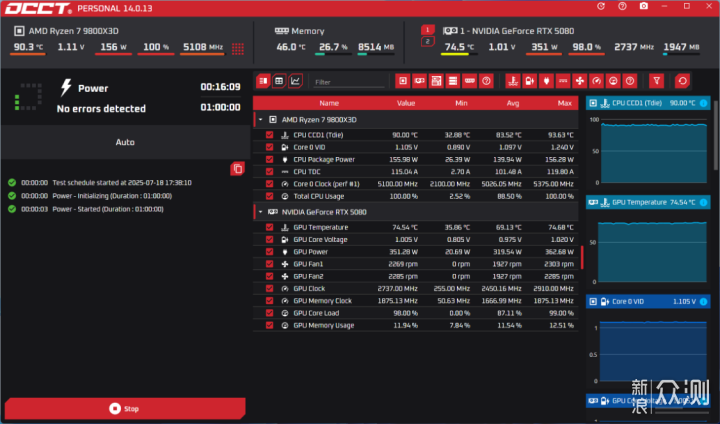Viewport: 720px width, 424px height.
Task: Click the GPU Temperature graph header
Action: (x=648, y=202)
